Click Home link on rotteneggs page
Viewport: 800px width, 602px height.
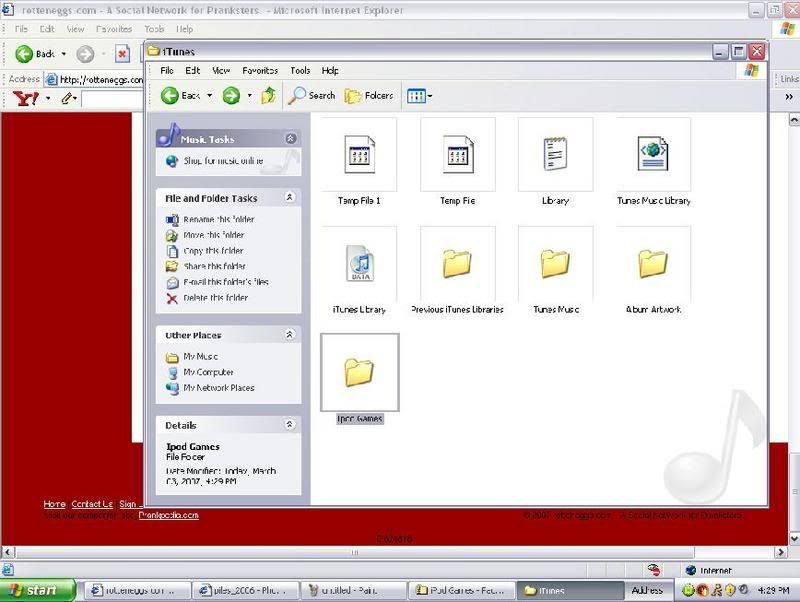[55, 504]
